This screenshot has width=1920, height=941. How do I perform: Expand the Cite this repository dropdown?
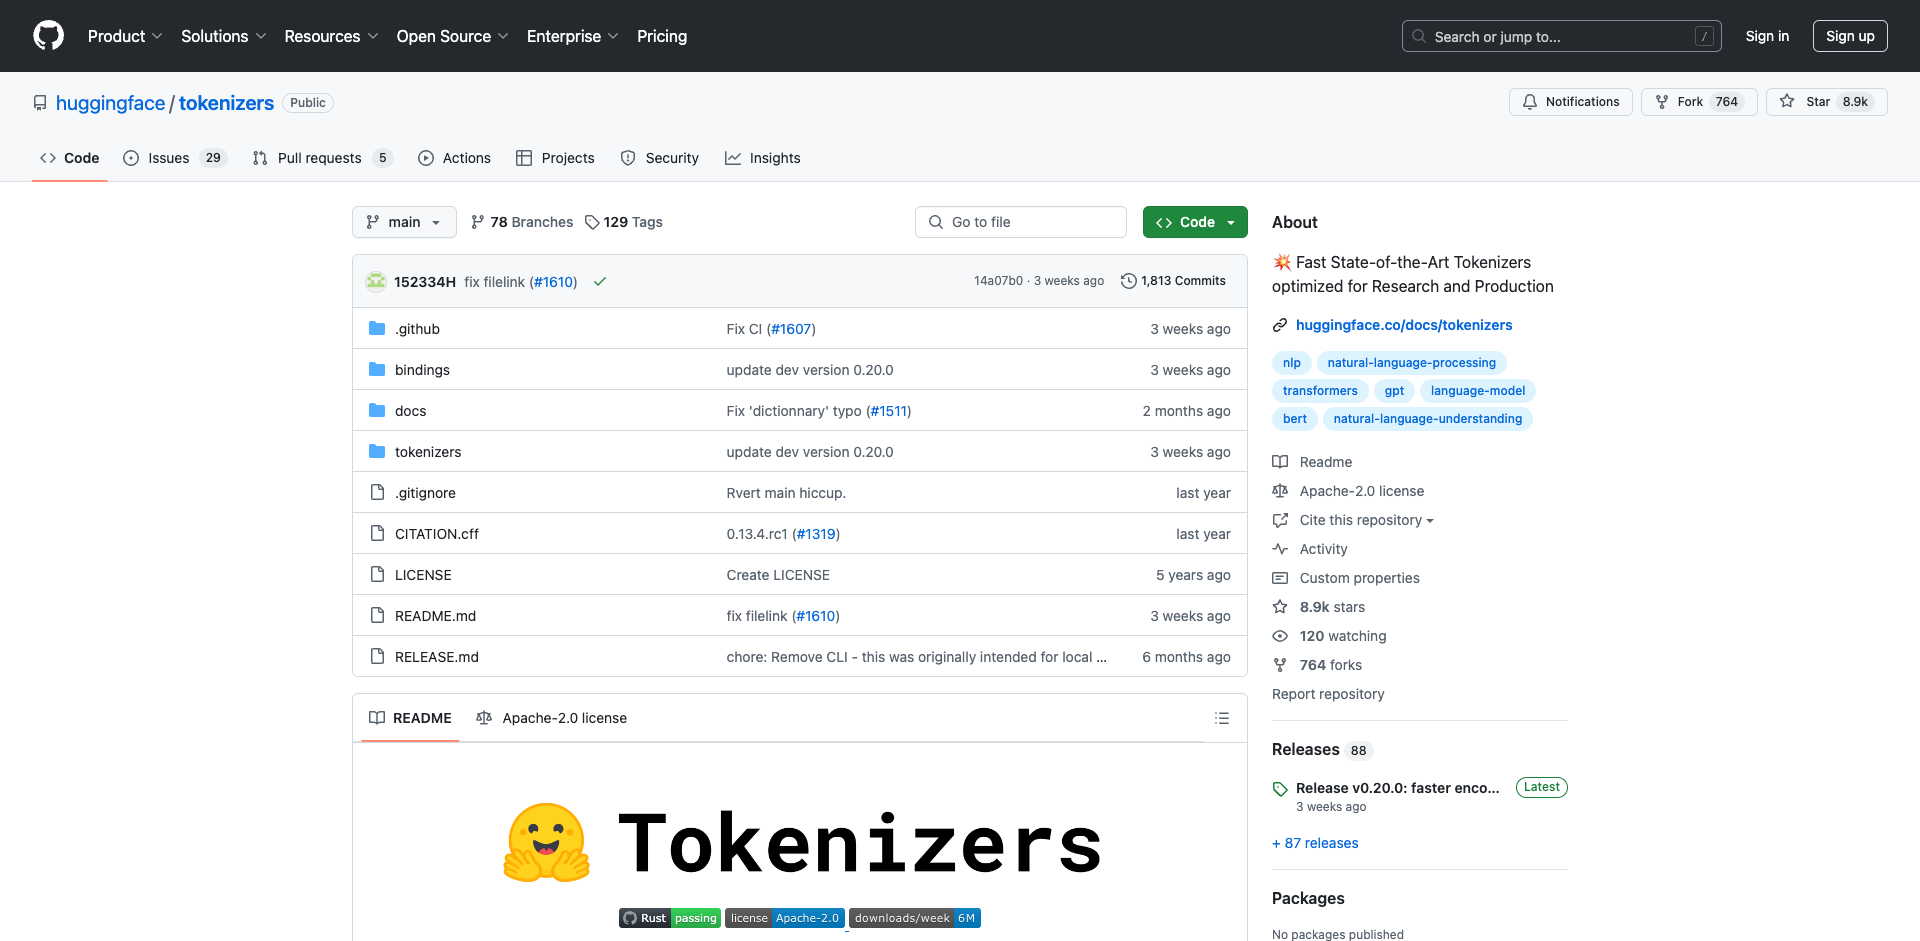1360,520
